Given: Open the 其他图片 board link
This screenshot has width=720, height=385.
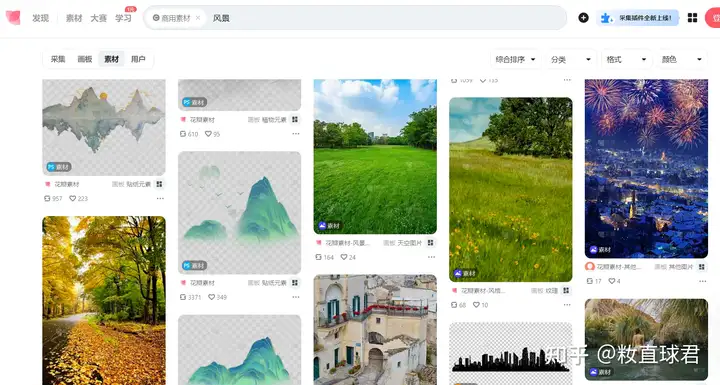Looking at the screenshot, I should point(681,266).
